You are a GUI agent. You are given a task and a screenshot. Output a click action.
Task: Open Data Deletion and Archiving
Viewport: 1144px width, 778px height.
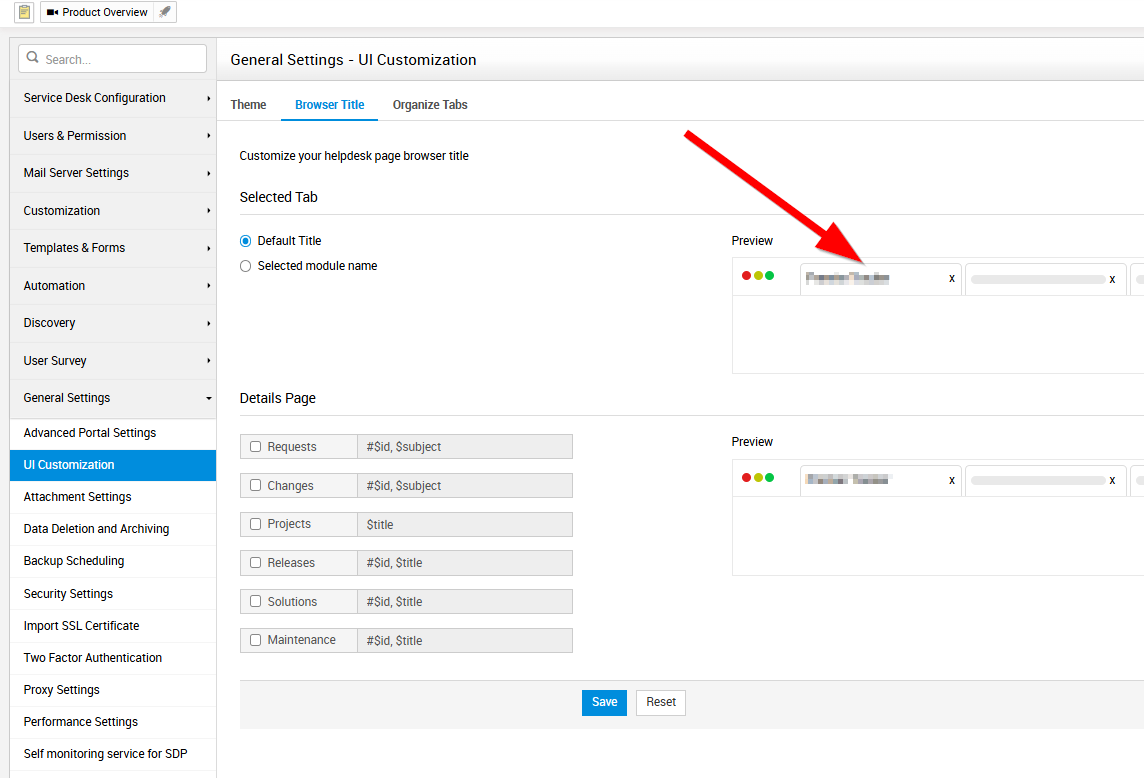point(112,529)
